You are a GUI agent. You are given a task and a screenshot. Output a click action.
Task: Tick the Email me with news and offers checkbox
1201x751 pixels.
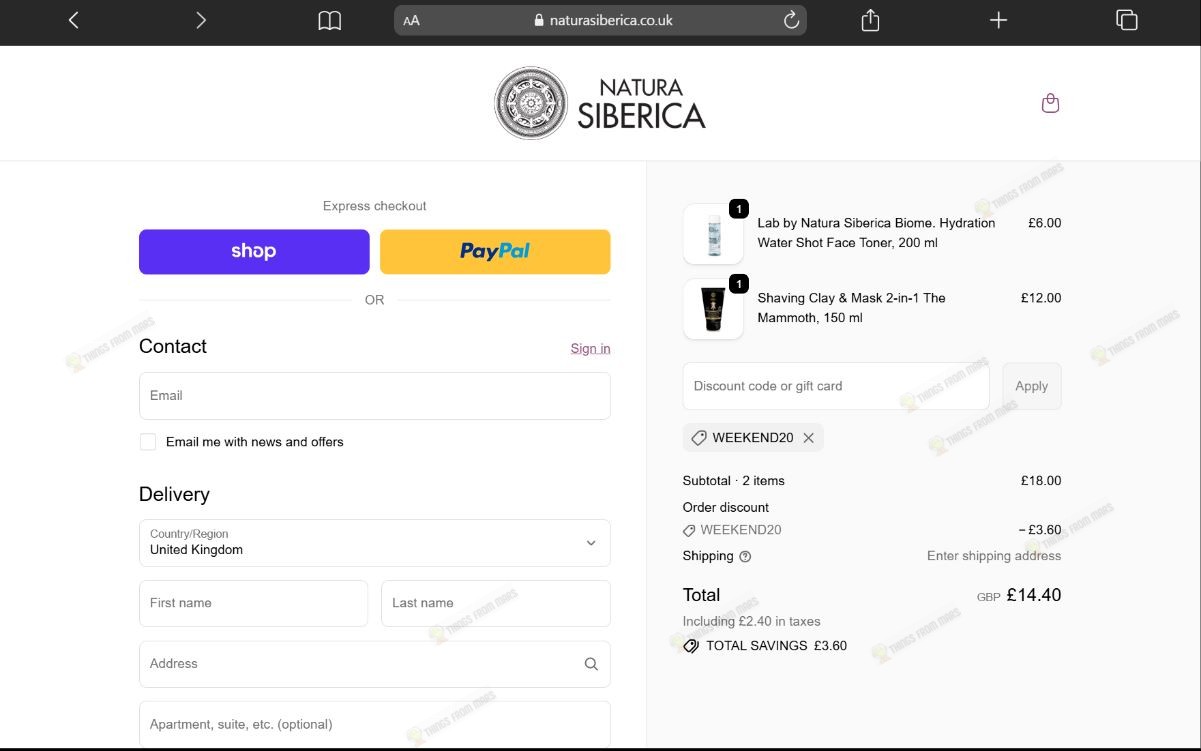[x=148, y=442]
